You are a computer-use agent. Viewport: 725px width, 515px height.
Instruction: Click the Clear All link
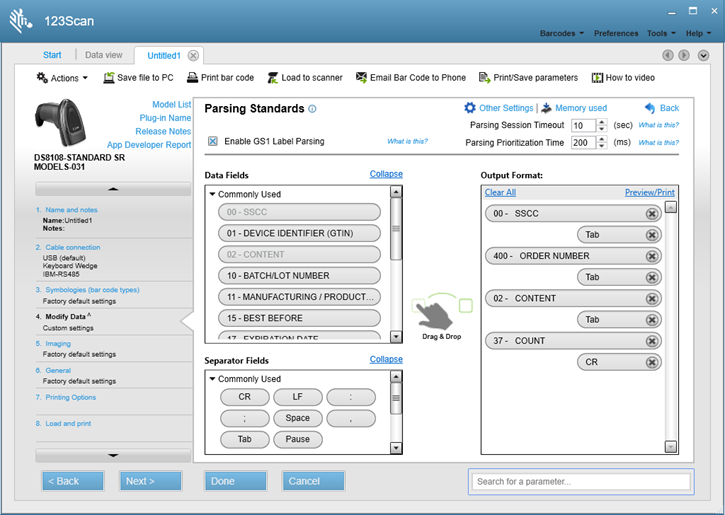click(500, 192)
